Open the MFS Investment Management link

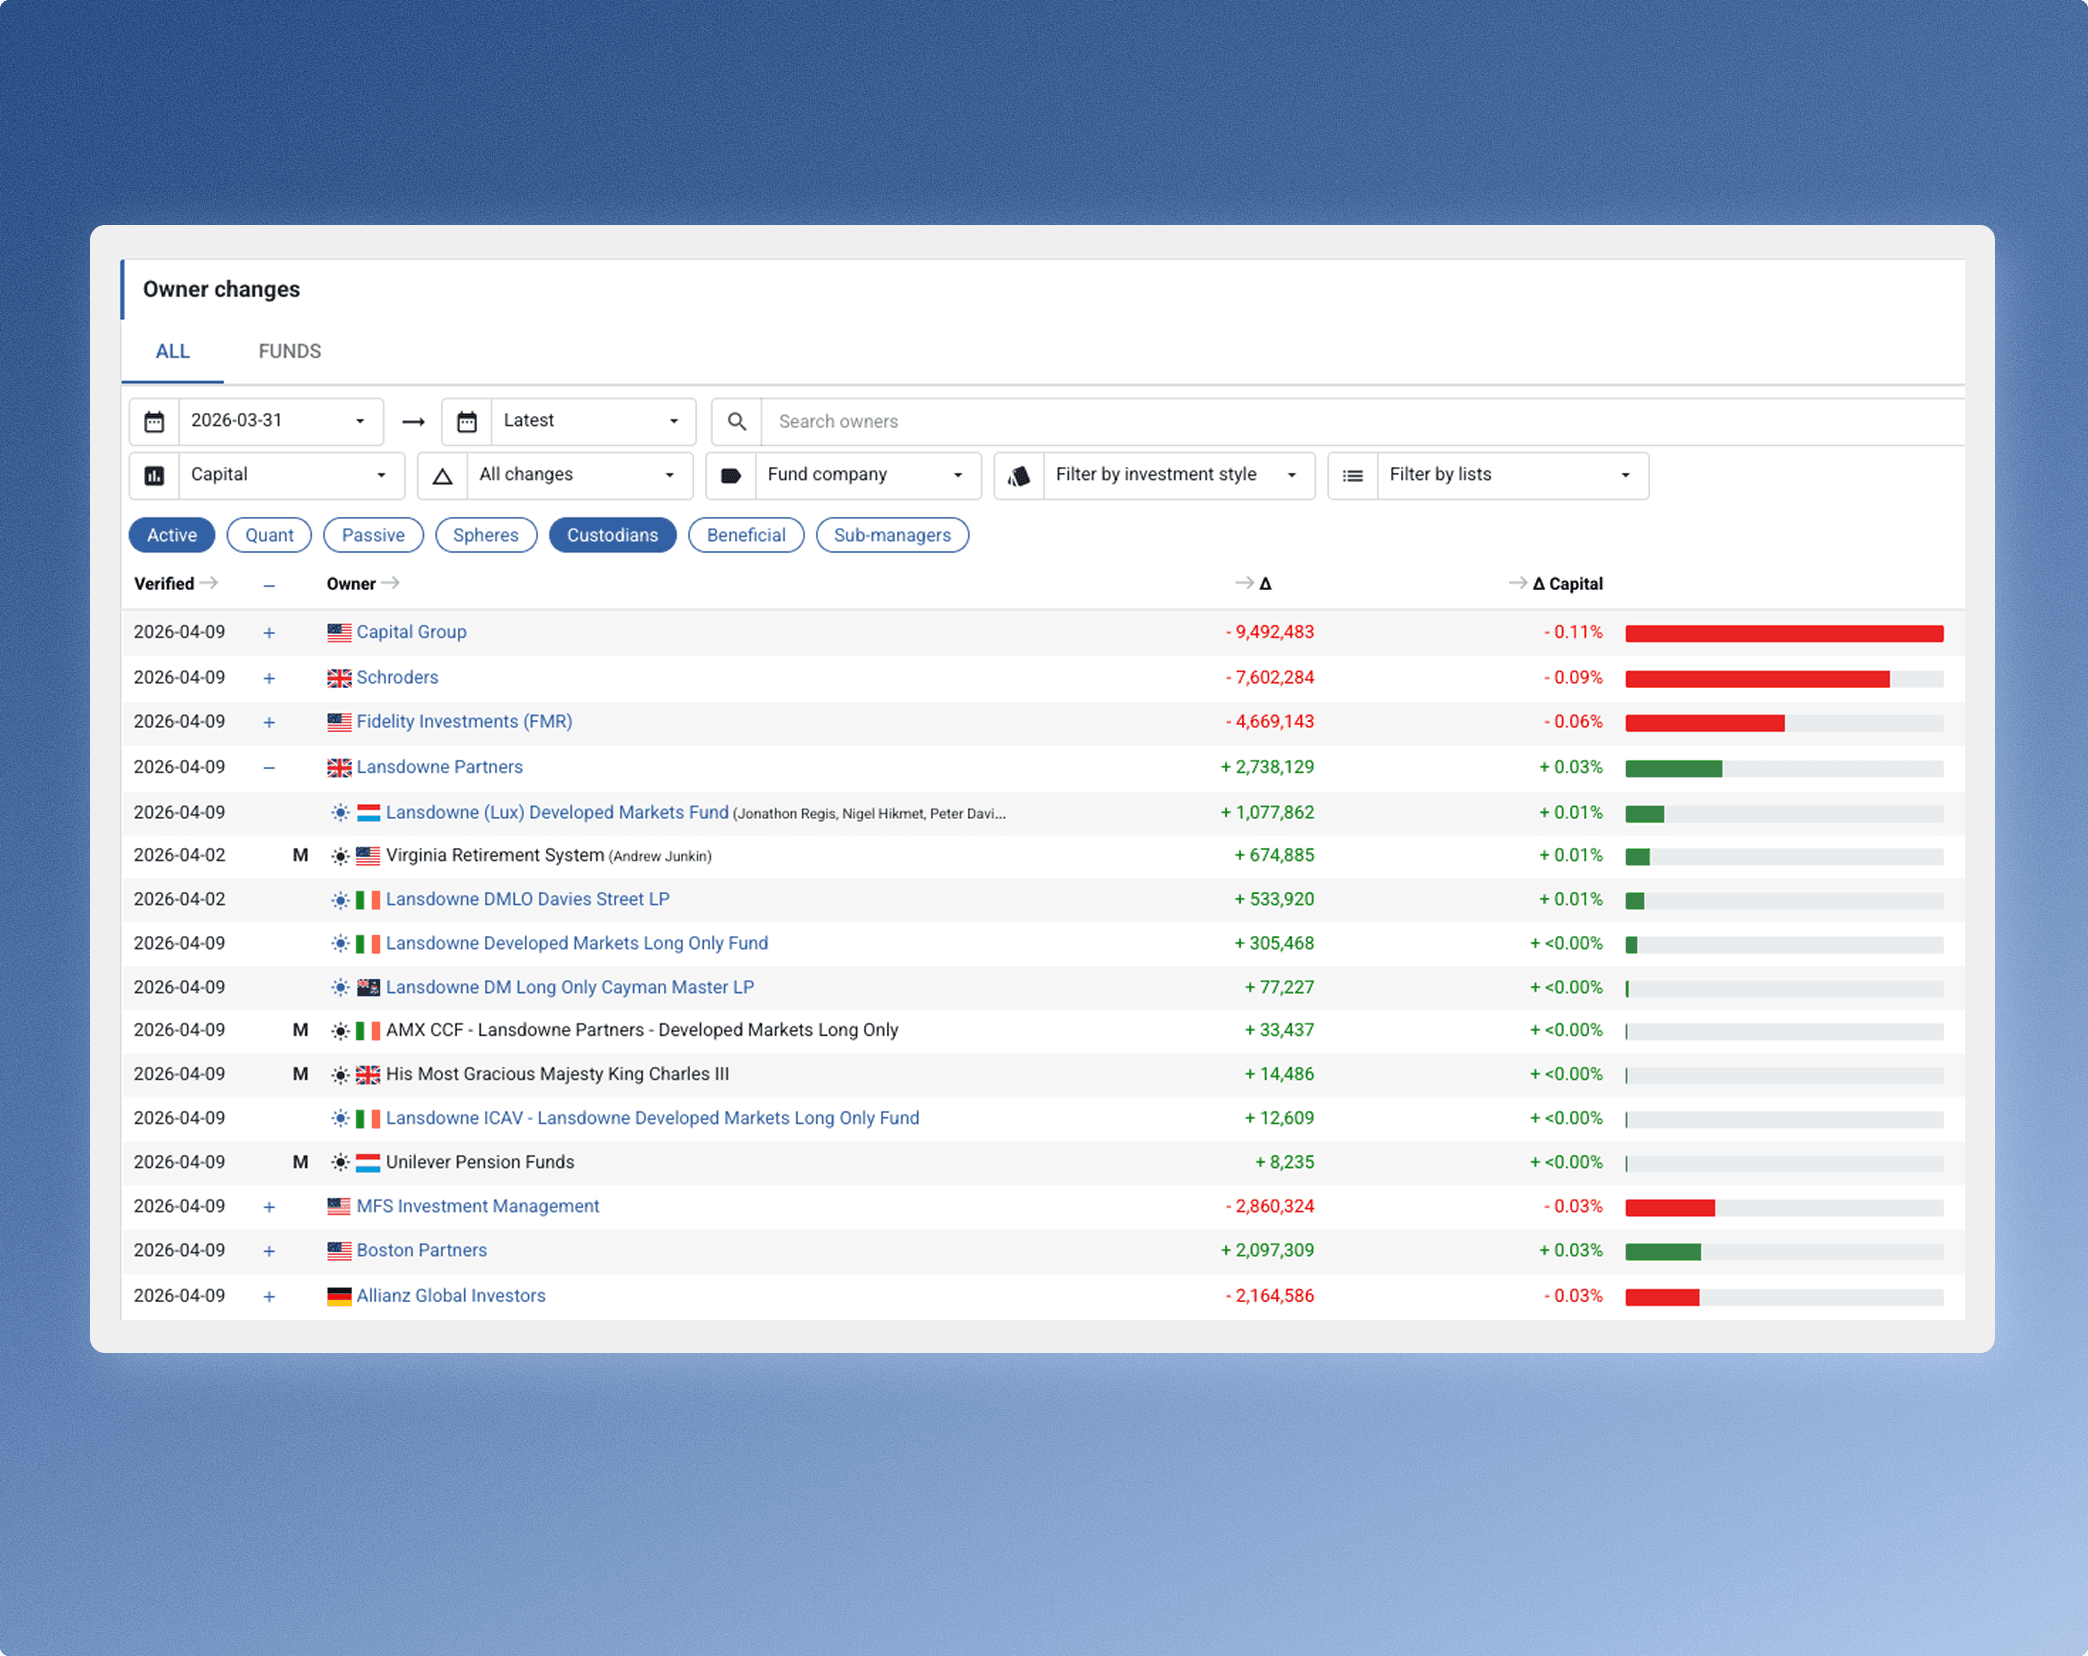478,1206
